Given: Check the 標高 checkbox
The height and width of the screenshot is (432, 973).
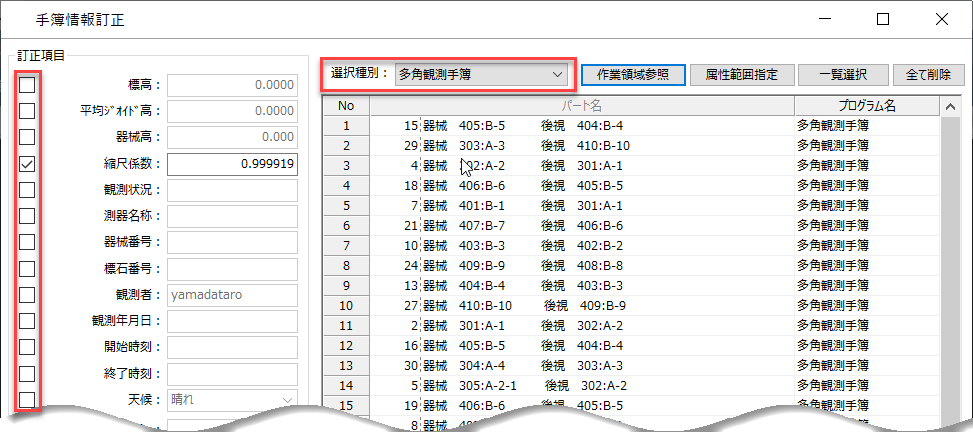Looking at the screenshot, I should pyautogui.click(x=28, y=85).
